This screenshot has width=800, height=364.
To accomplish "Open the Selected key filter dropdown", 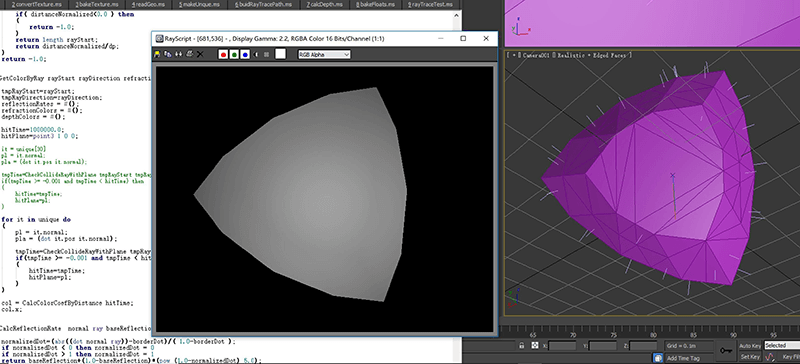I will tap(781, 346).
